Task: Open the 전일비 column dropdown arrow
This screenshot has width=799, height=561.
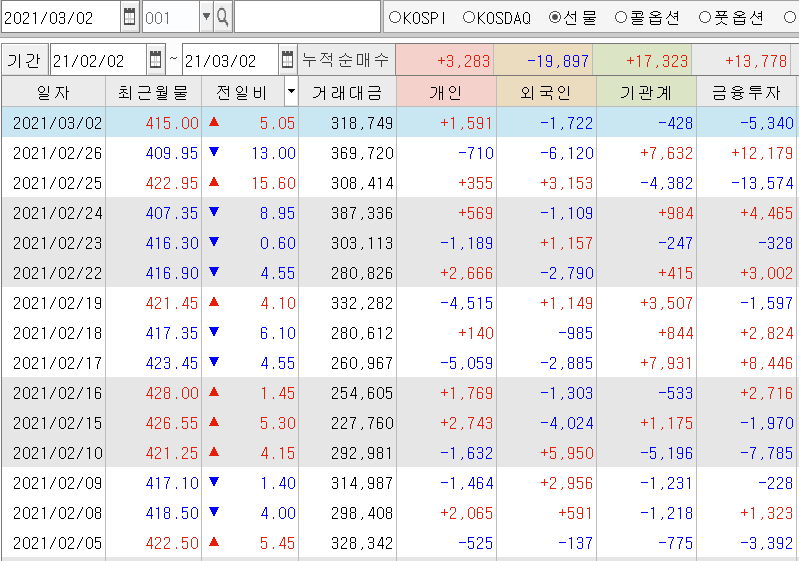Action: coord(291,92)
